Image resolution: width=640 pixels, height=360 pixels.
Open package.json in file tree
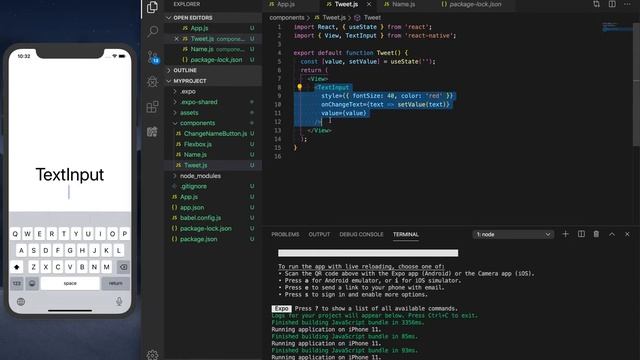213,239
